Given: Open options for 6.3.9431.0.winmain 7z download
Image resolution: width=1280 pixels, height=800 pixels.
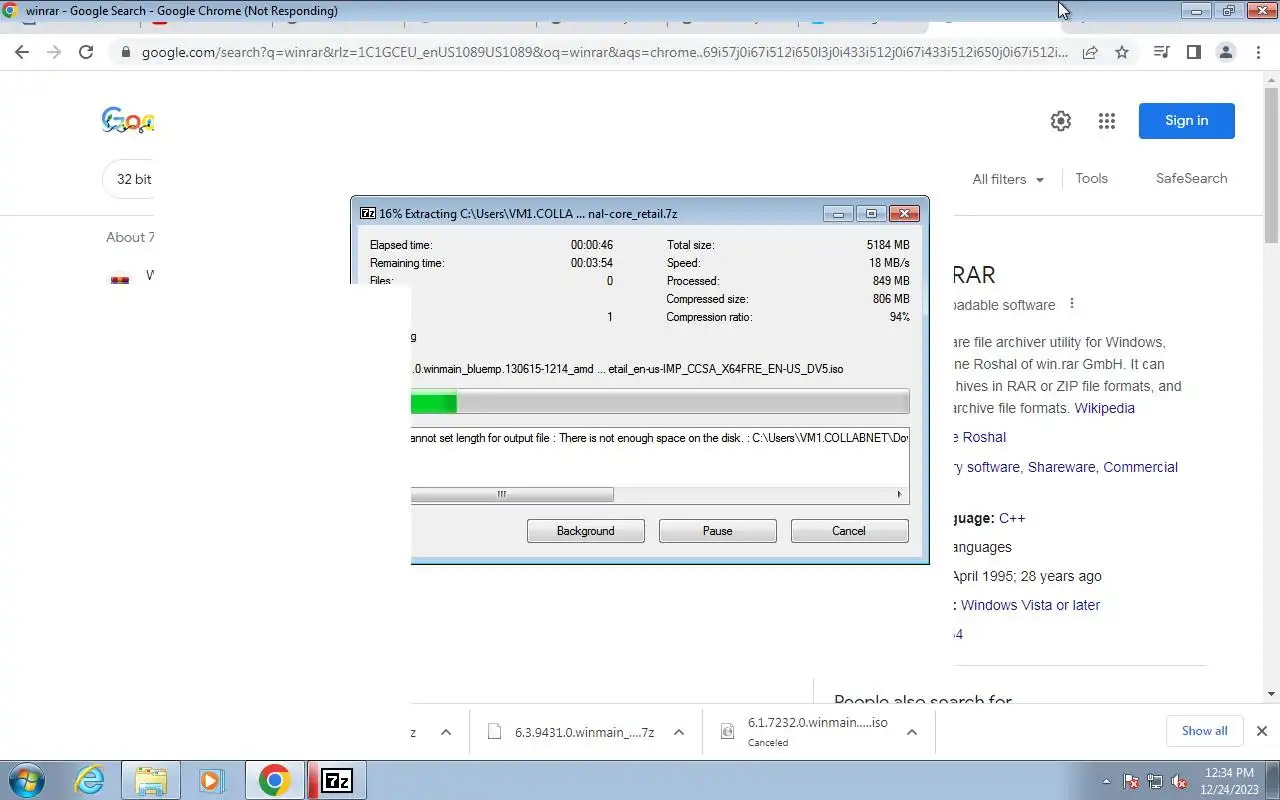Looking at the screenshot, I should coord(679,732).
